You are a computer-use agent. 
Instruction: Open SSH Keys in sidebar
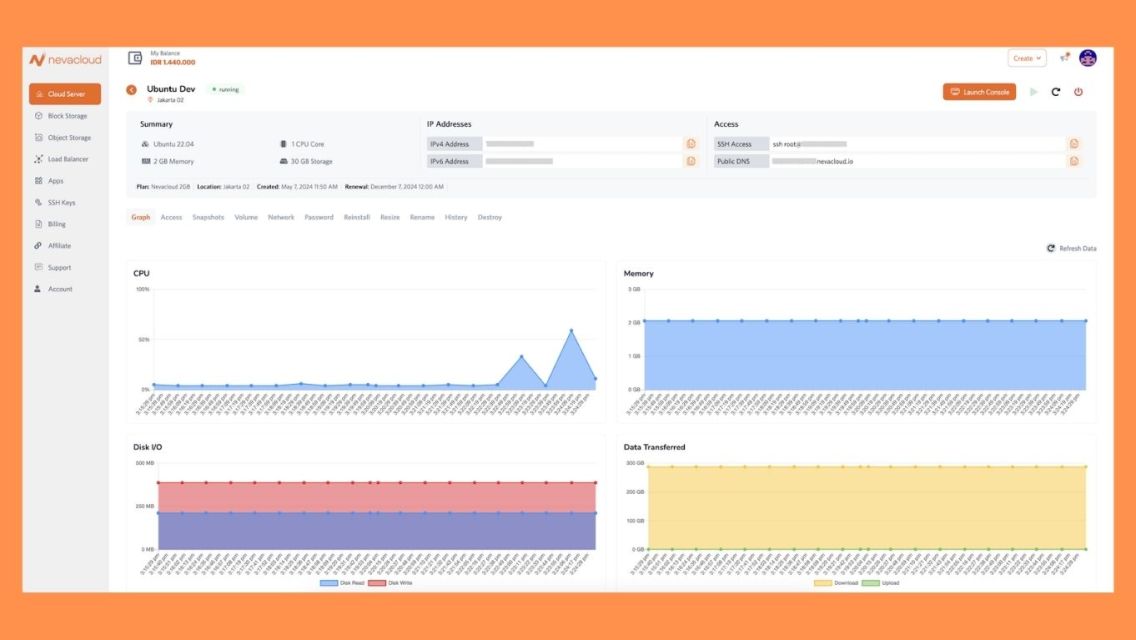(x=55, y=202)
